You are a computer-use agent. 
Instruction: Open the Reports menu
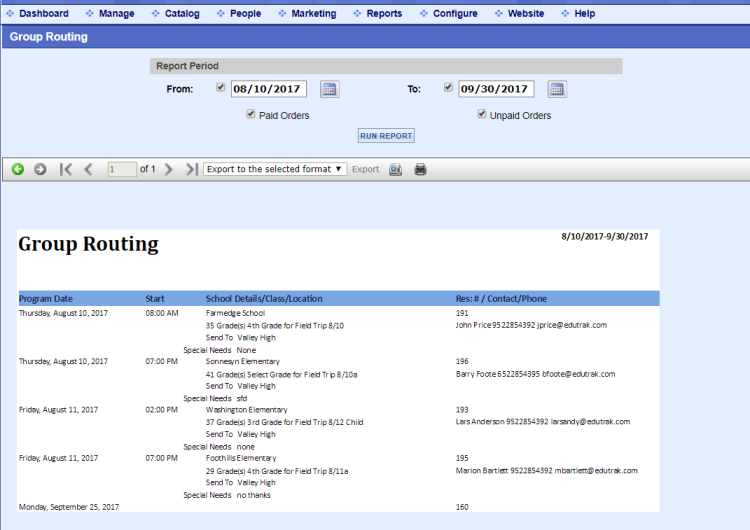384,13
